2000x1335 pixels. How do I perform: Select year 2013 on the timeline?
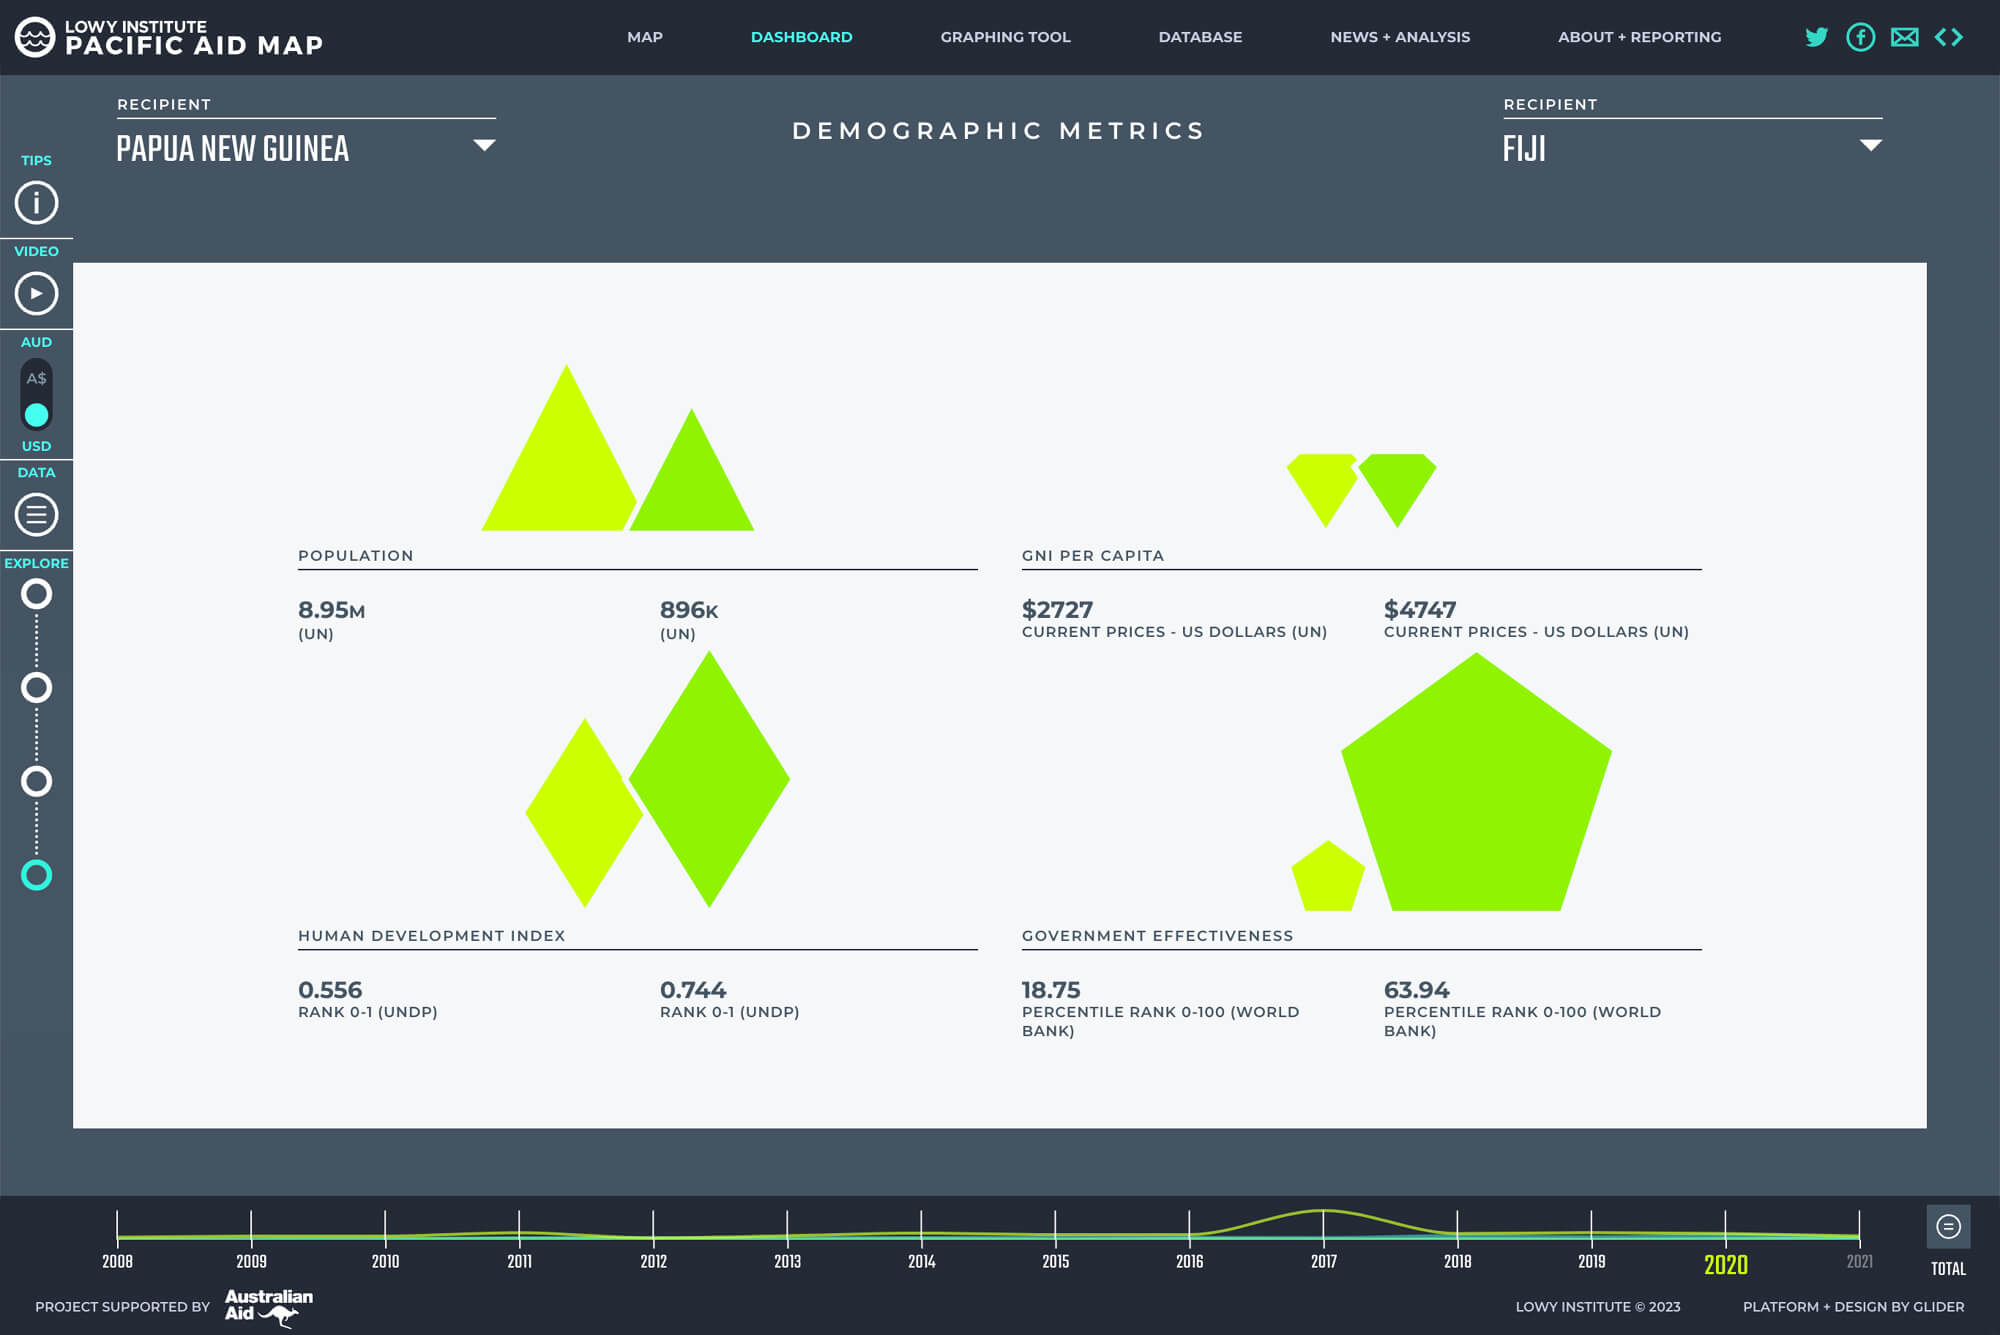click(787, 1261)
